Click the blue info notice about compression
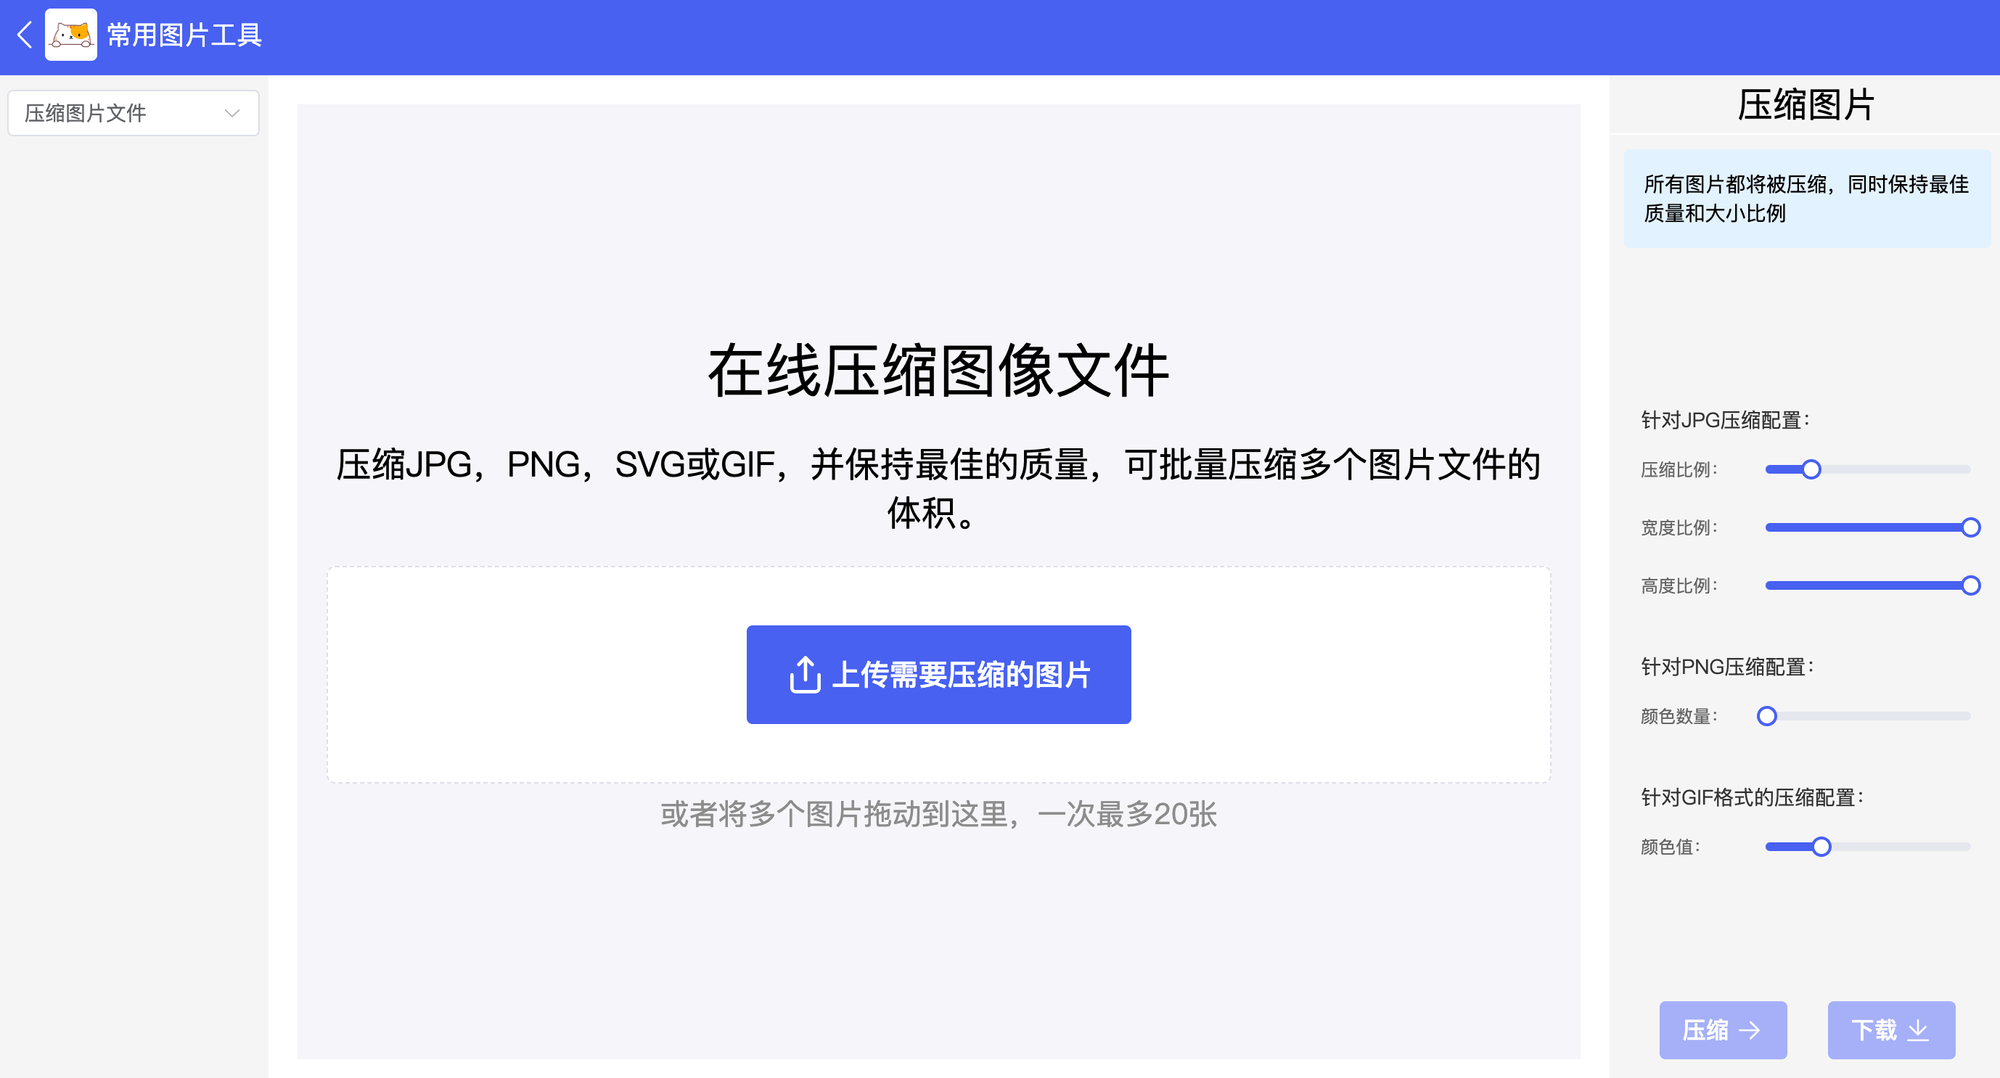This screenshot has height=1078, width=2000. tap(1807, 199)
